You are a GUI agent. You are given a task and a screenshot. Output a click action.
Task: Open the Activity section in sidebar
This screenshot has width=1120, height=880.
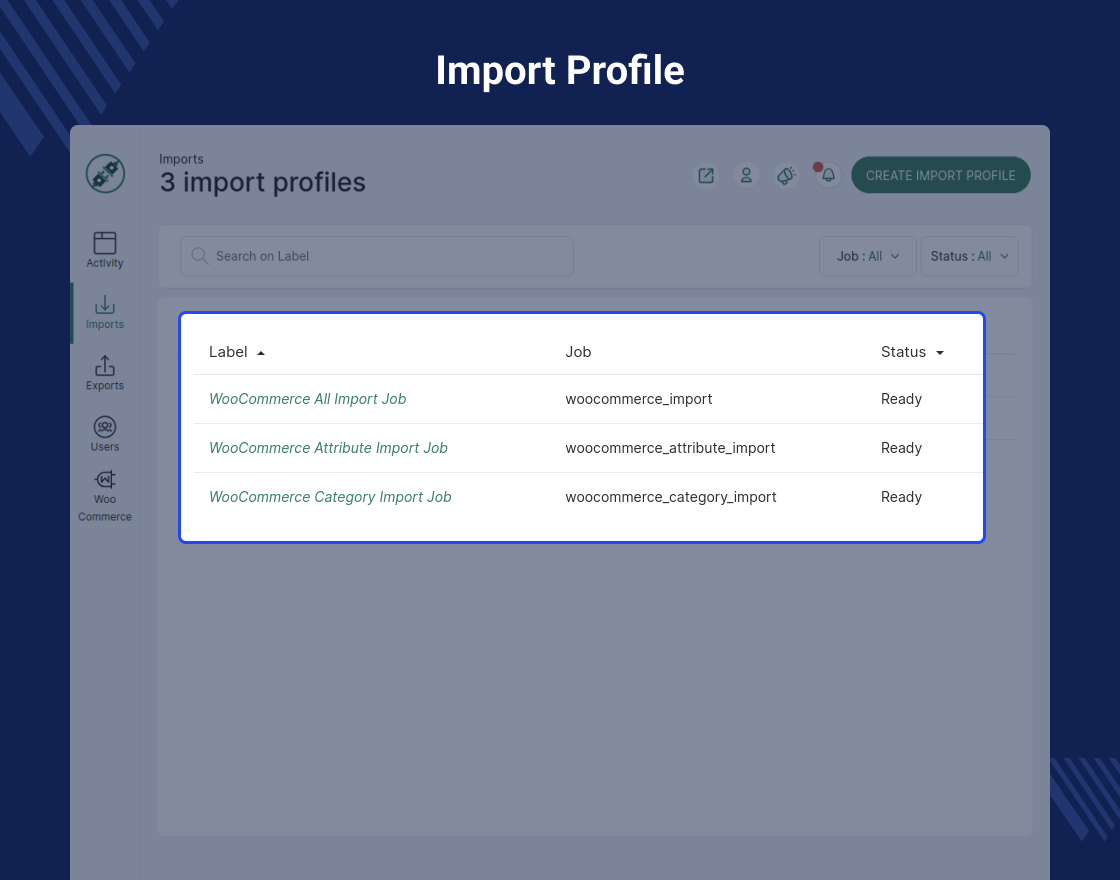point(104,250)
